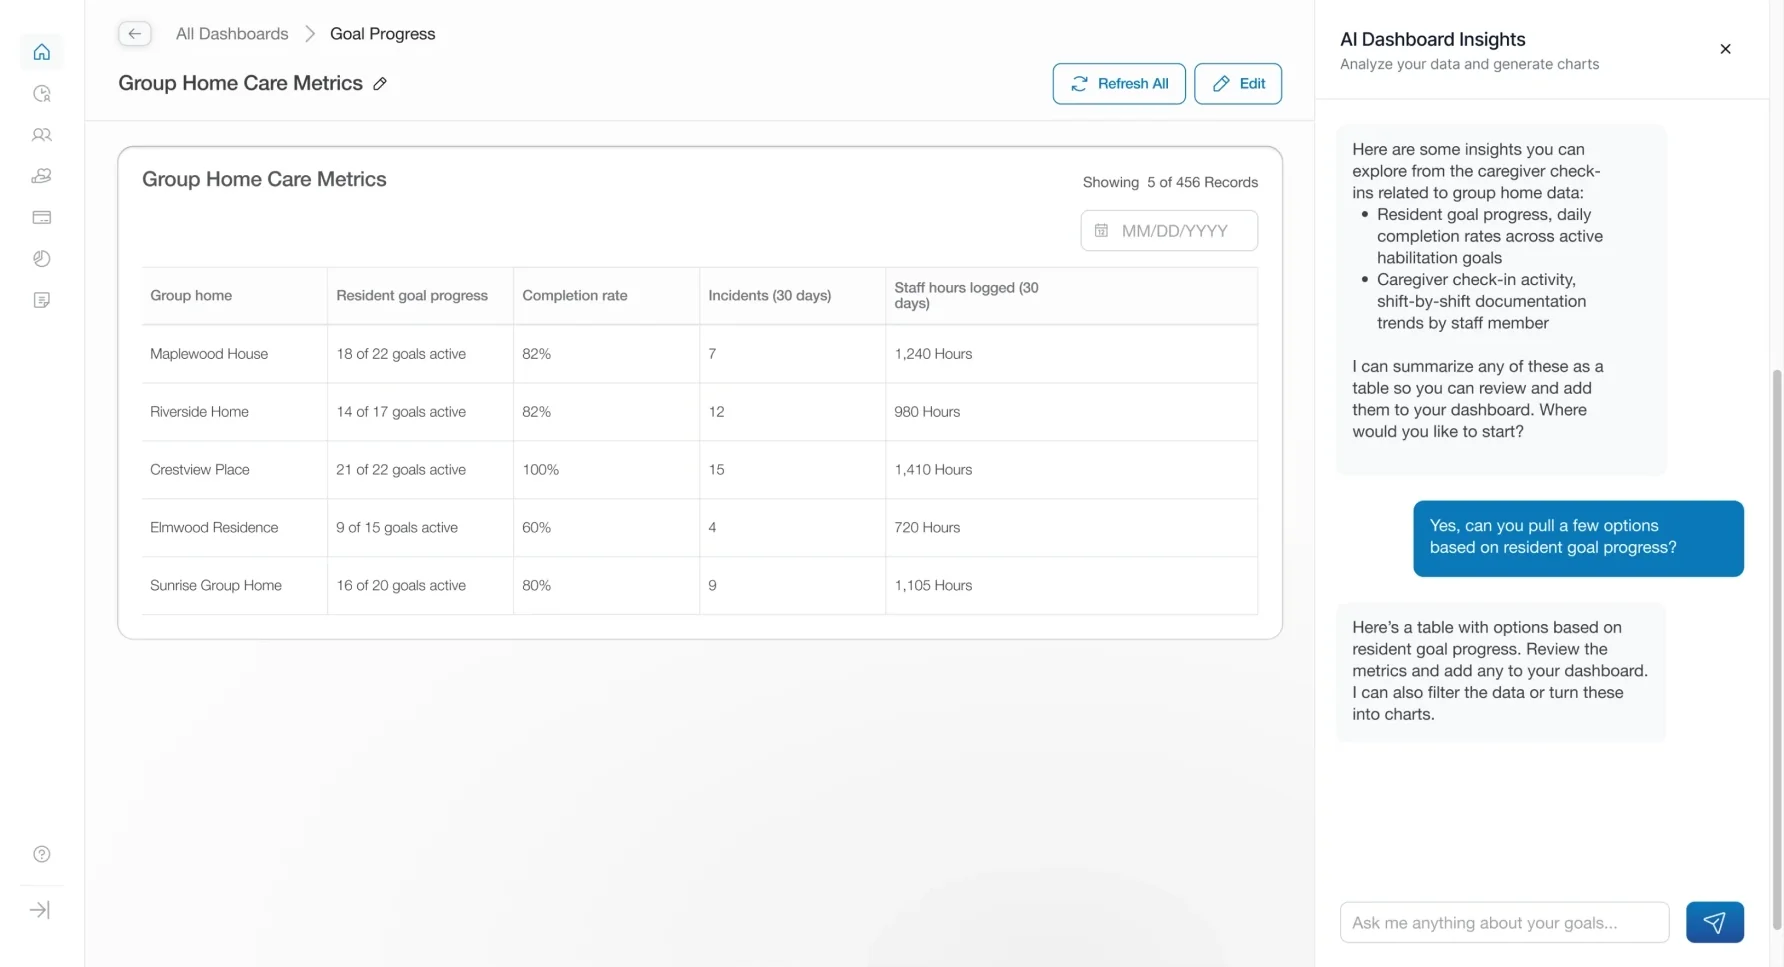Close the AI Dashboard Insights panel
Image resolution: width=1784 pixels, height=967 pixels.
pyautogui.click(x=1725, y=49)
